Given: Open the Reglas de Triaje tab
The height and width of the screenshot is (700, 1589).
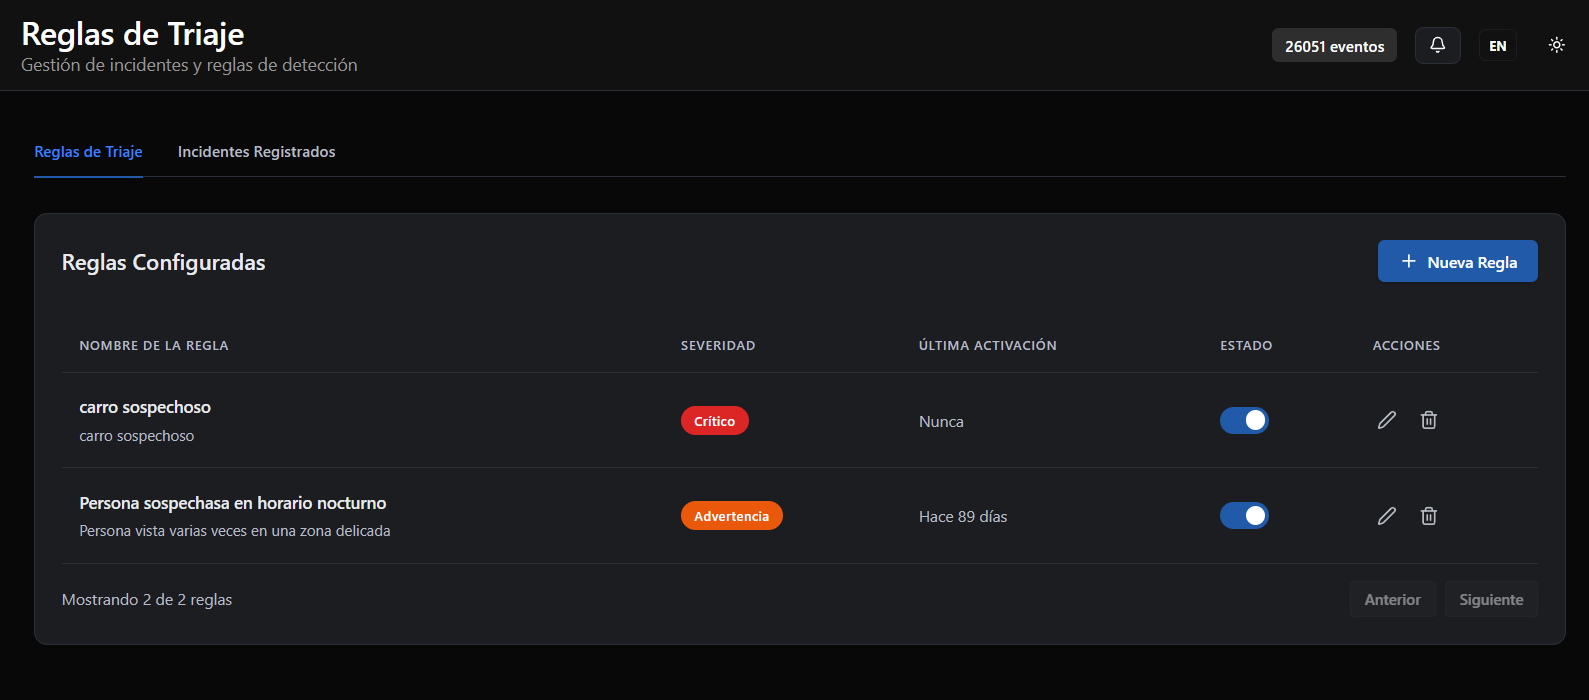Looking at the screenshot, I should 88,152.
